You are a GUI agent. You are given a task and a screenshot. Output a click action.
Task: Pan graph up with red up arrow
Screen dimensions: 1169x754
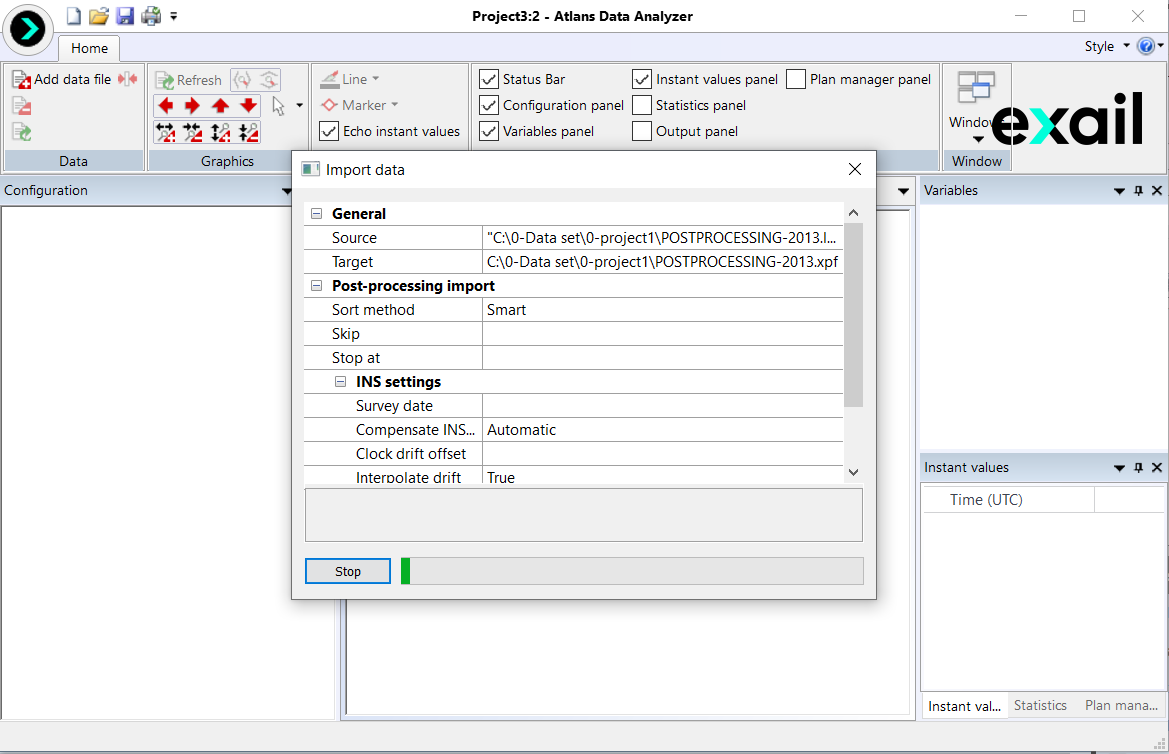[221, 106]
